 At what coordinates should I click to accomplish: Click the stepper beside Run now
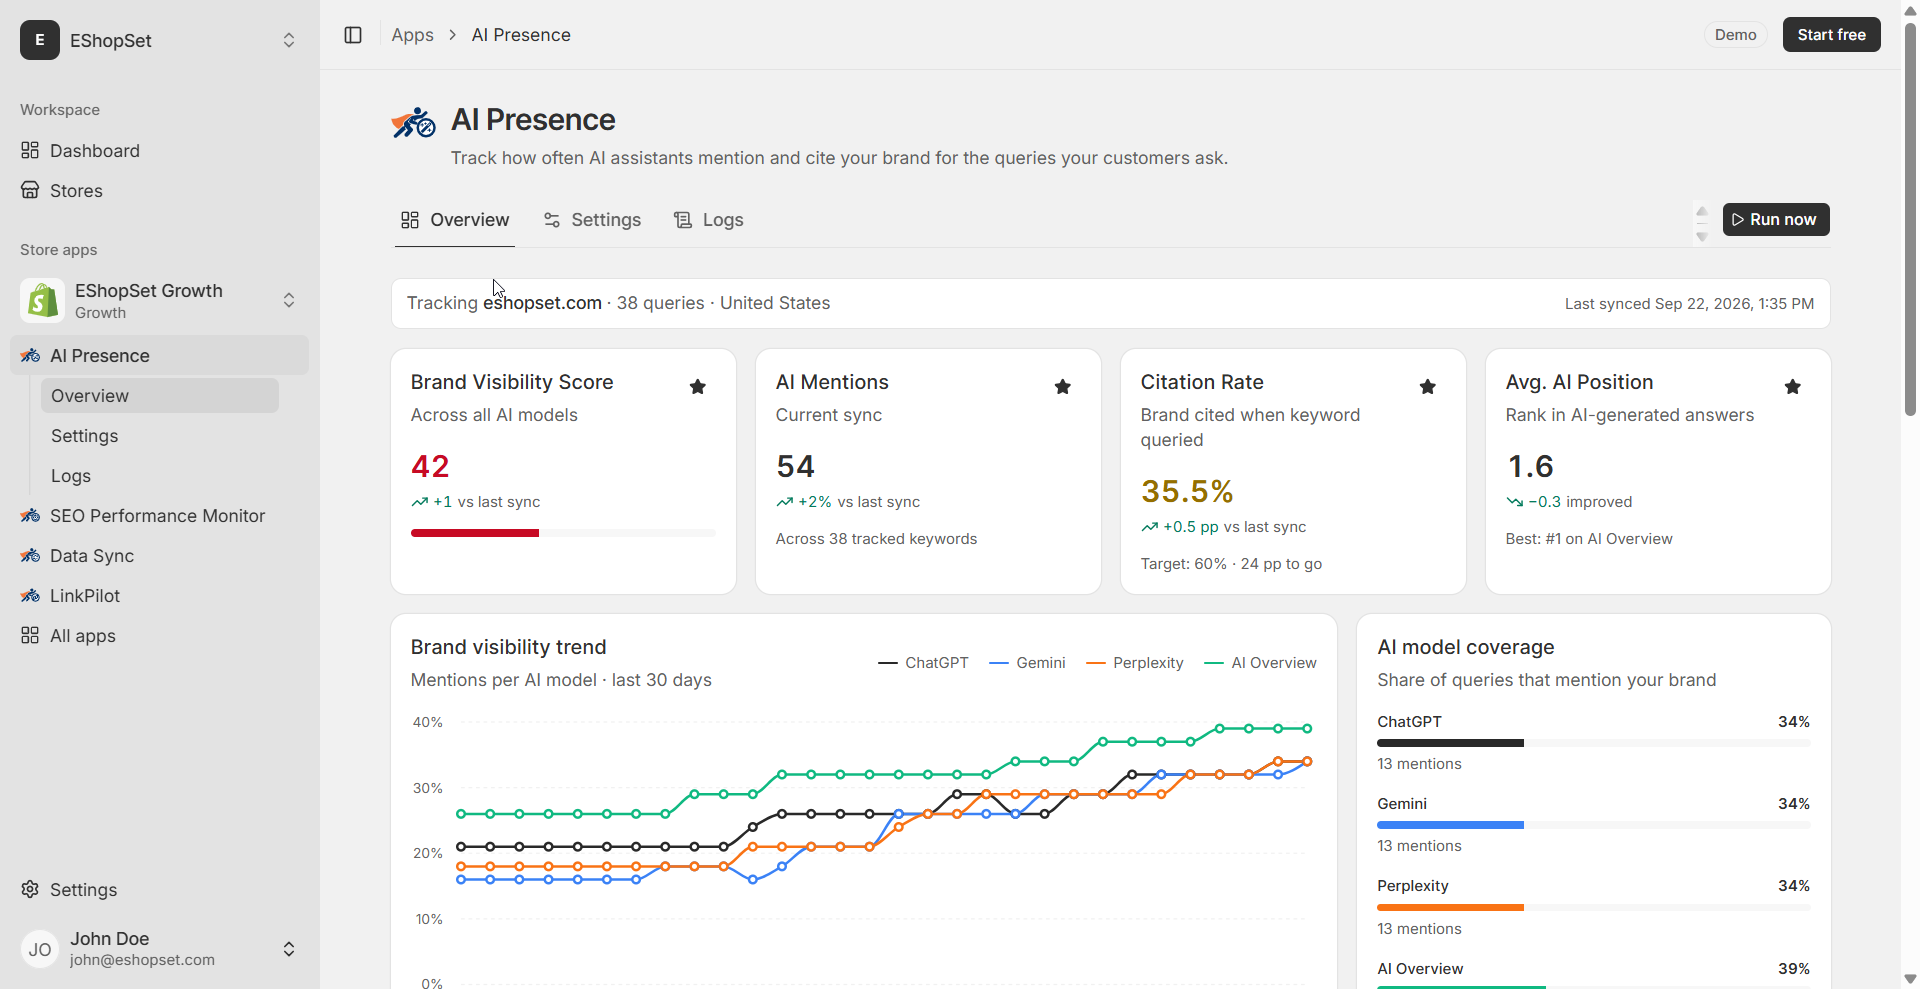click(1702, 224)
